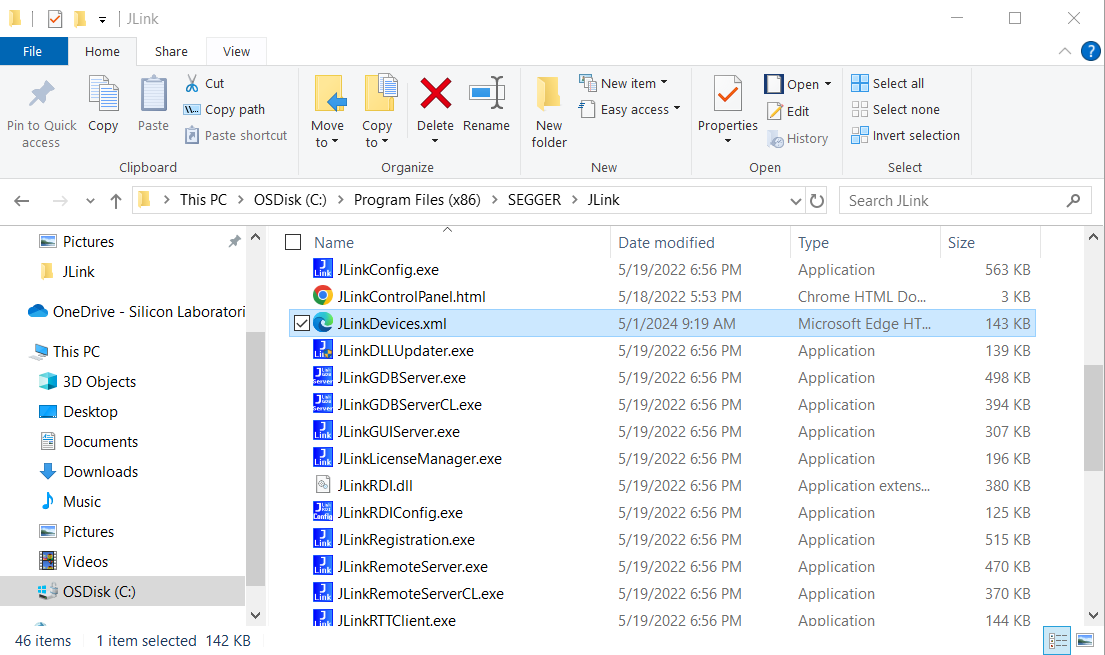The height and width of the screenshot is (655, 1105).
Task: Click Select none in the ribbon
Action: point(896,109)
